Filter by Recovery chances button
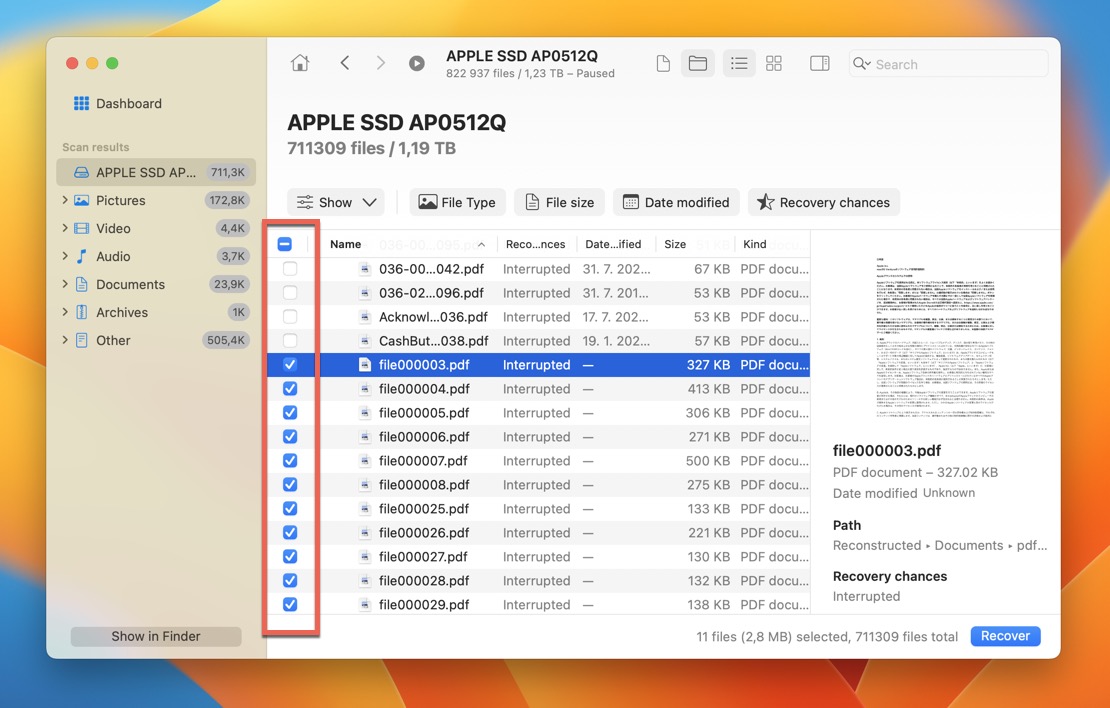 point(824,202)
